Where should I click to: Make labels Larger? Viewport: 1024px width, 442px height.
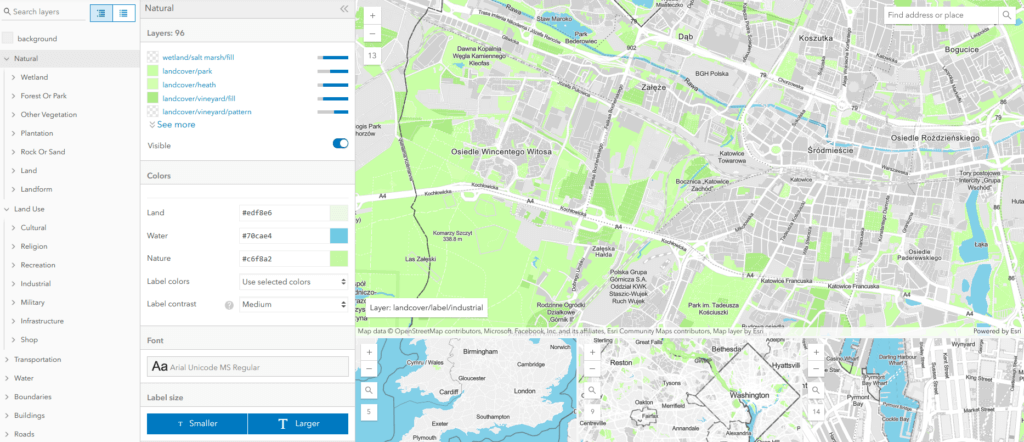pos(298,424)
